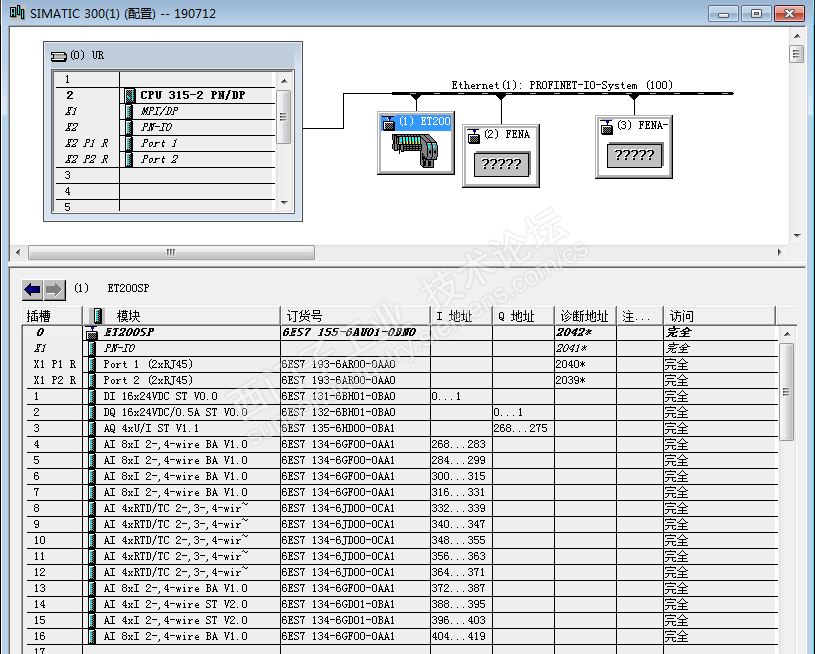Click module table scrollbar up arrow
The height and width of the screenshot is (654, 815).
pyautogui.click(x=787, y=334)
